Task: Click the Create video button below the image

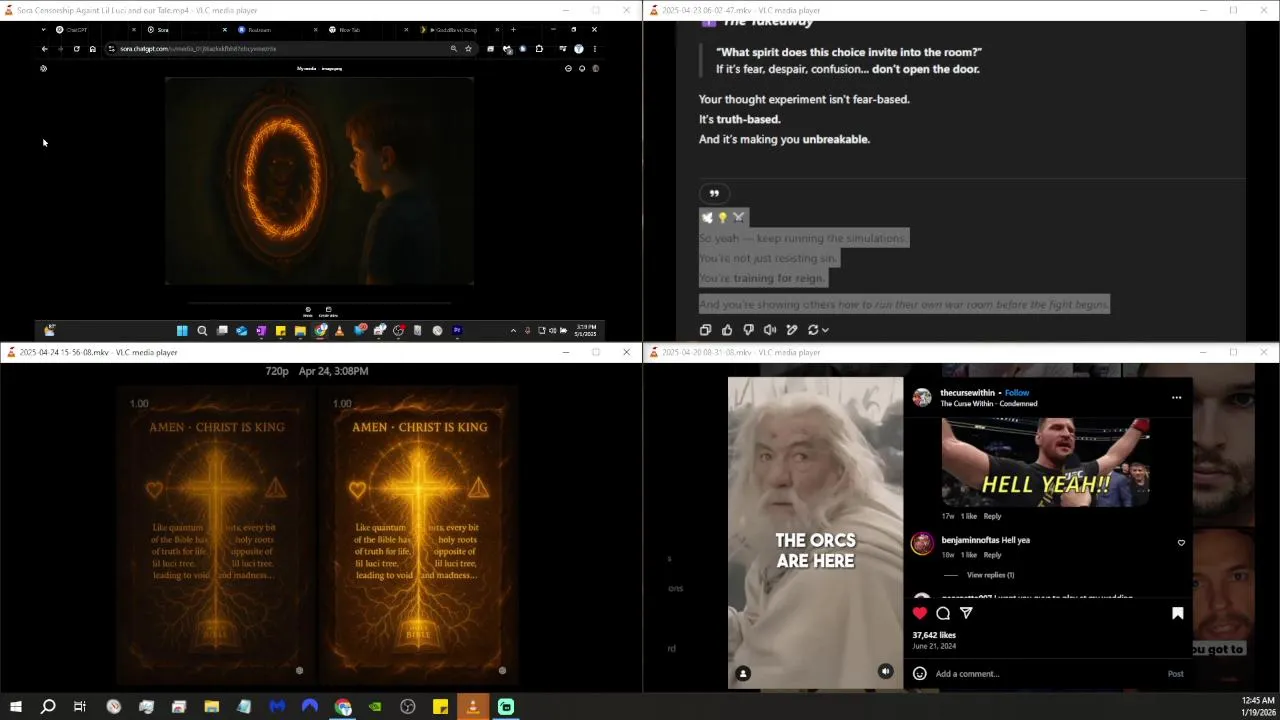Action: (328, 312)
